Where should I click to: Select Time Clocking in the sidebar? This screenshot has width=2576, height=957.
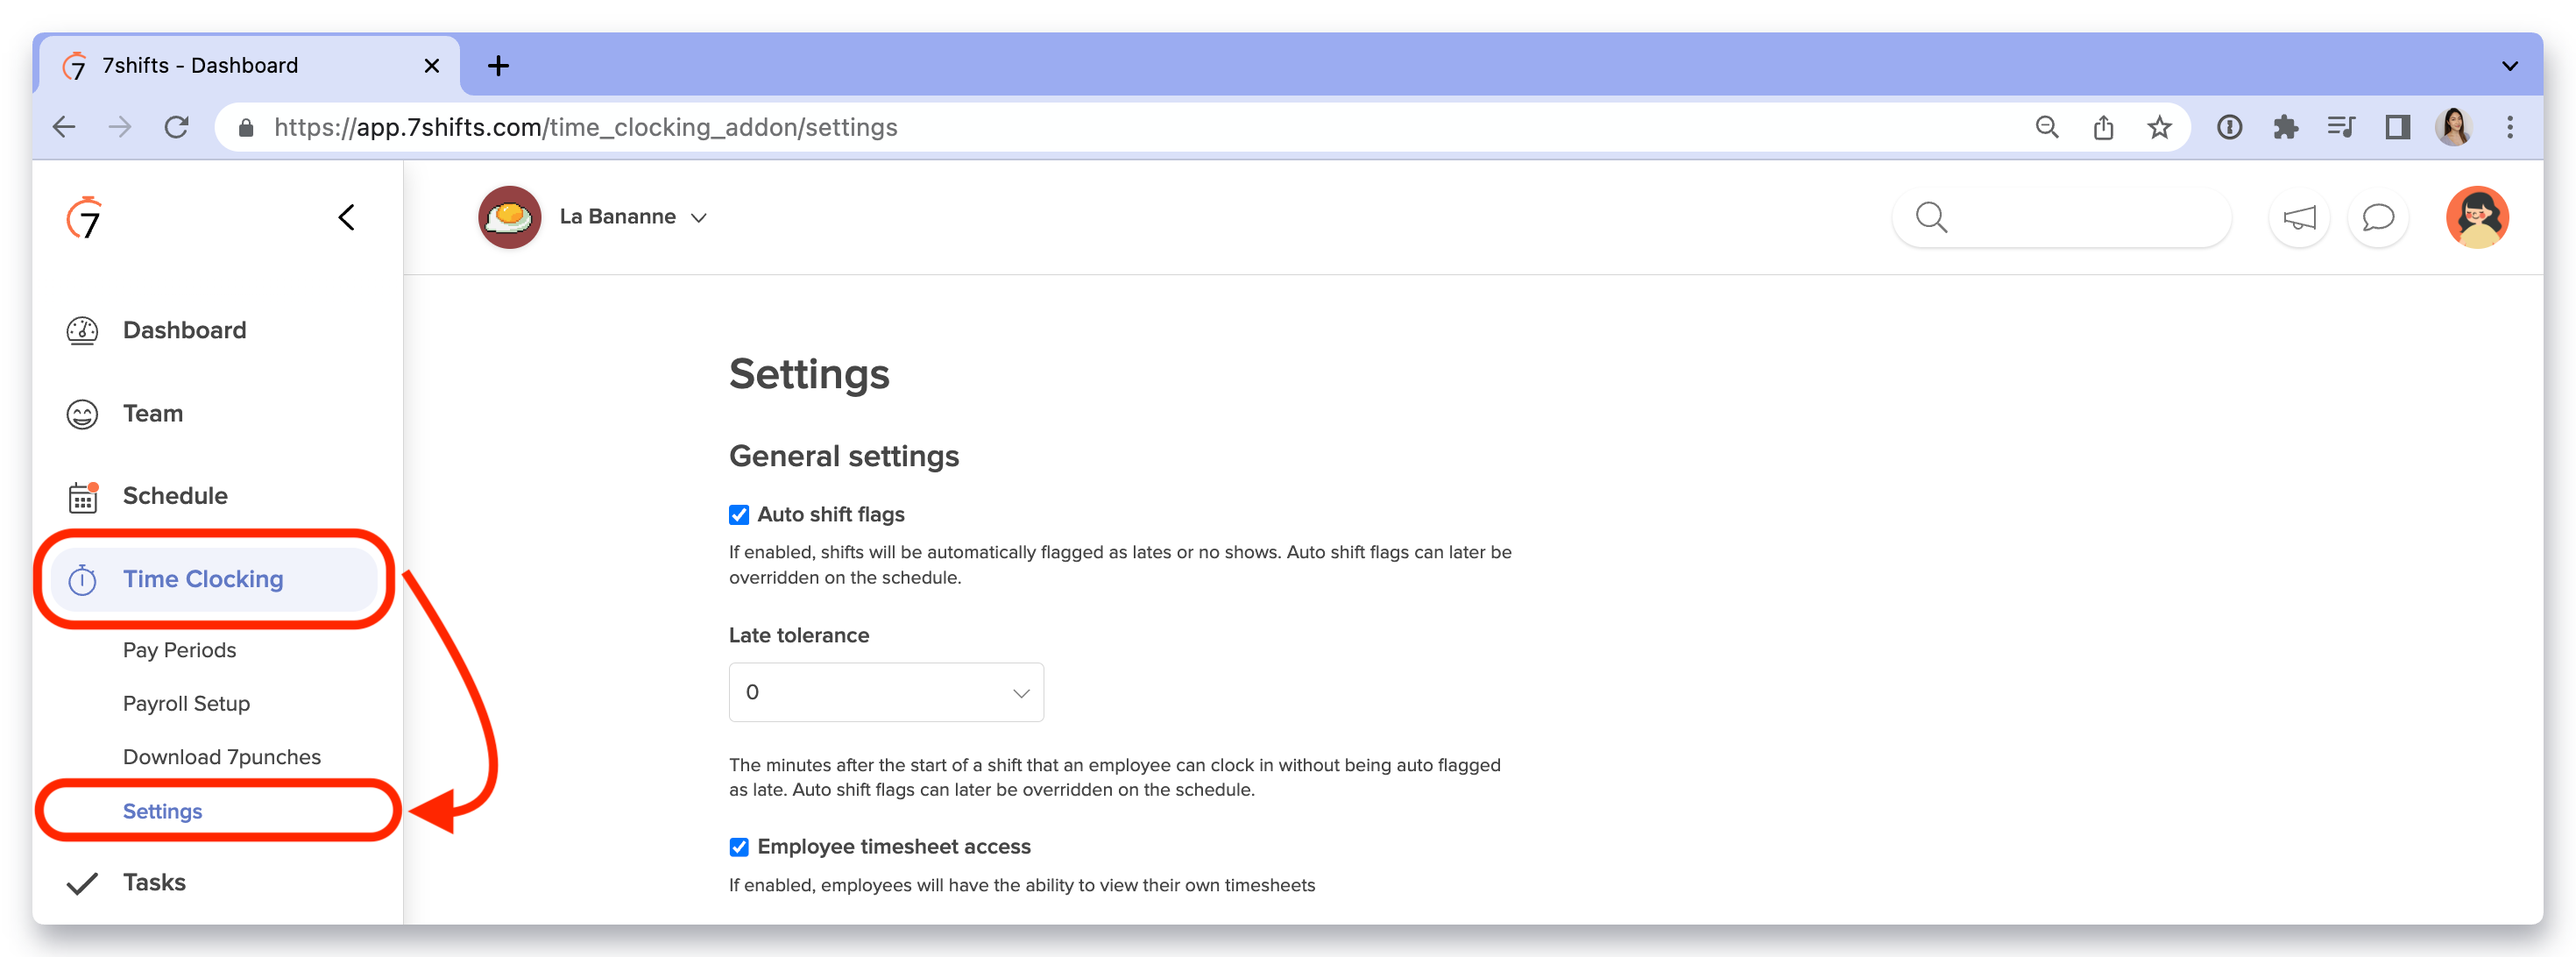click(x=214, y=579)
